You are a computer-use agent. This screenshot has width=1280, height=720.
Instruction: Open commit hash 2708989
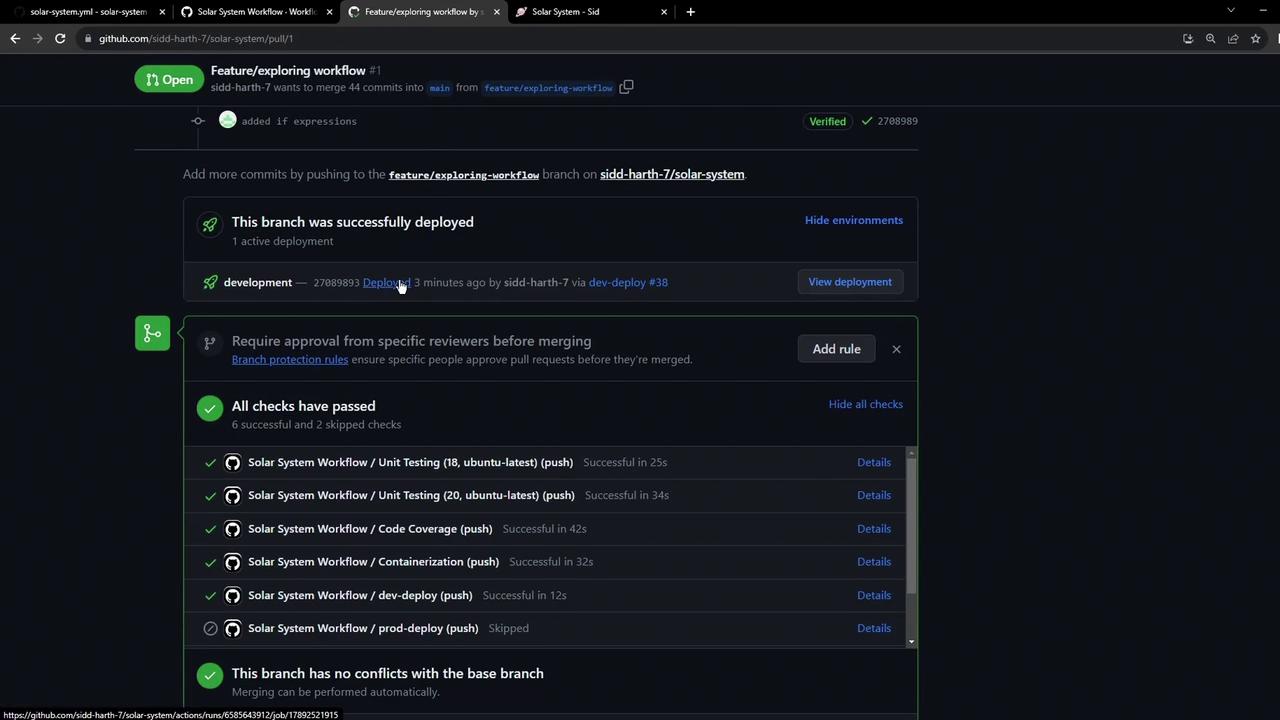click(x=897, y=121)
